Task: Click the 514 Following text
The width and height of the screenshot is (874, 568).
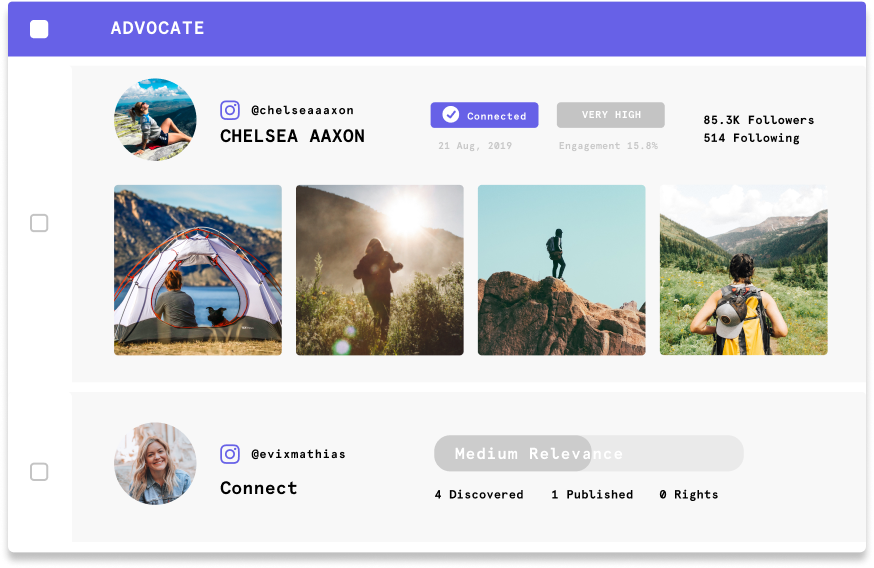Action: 751,138
